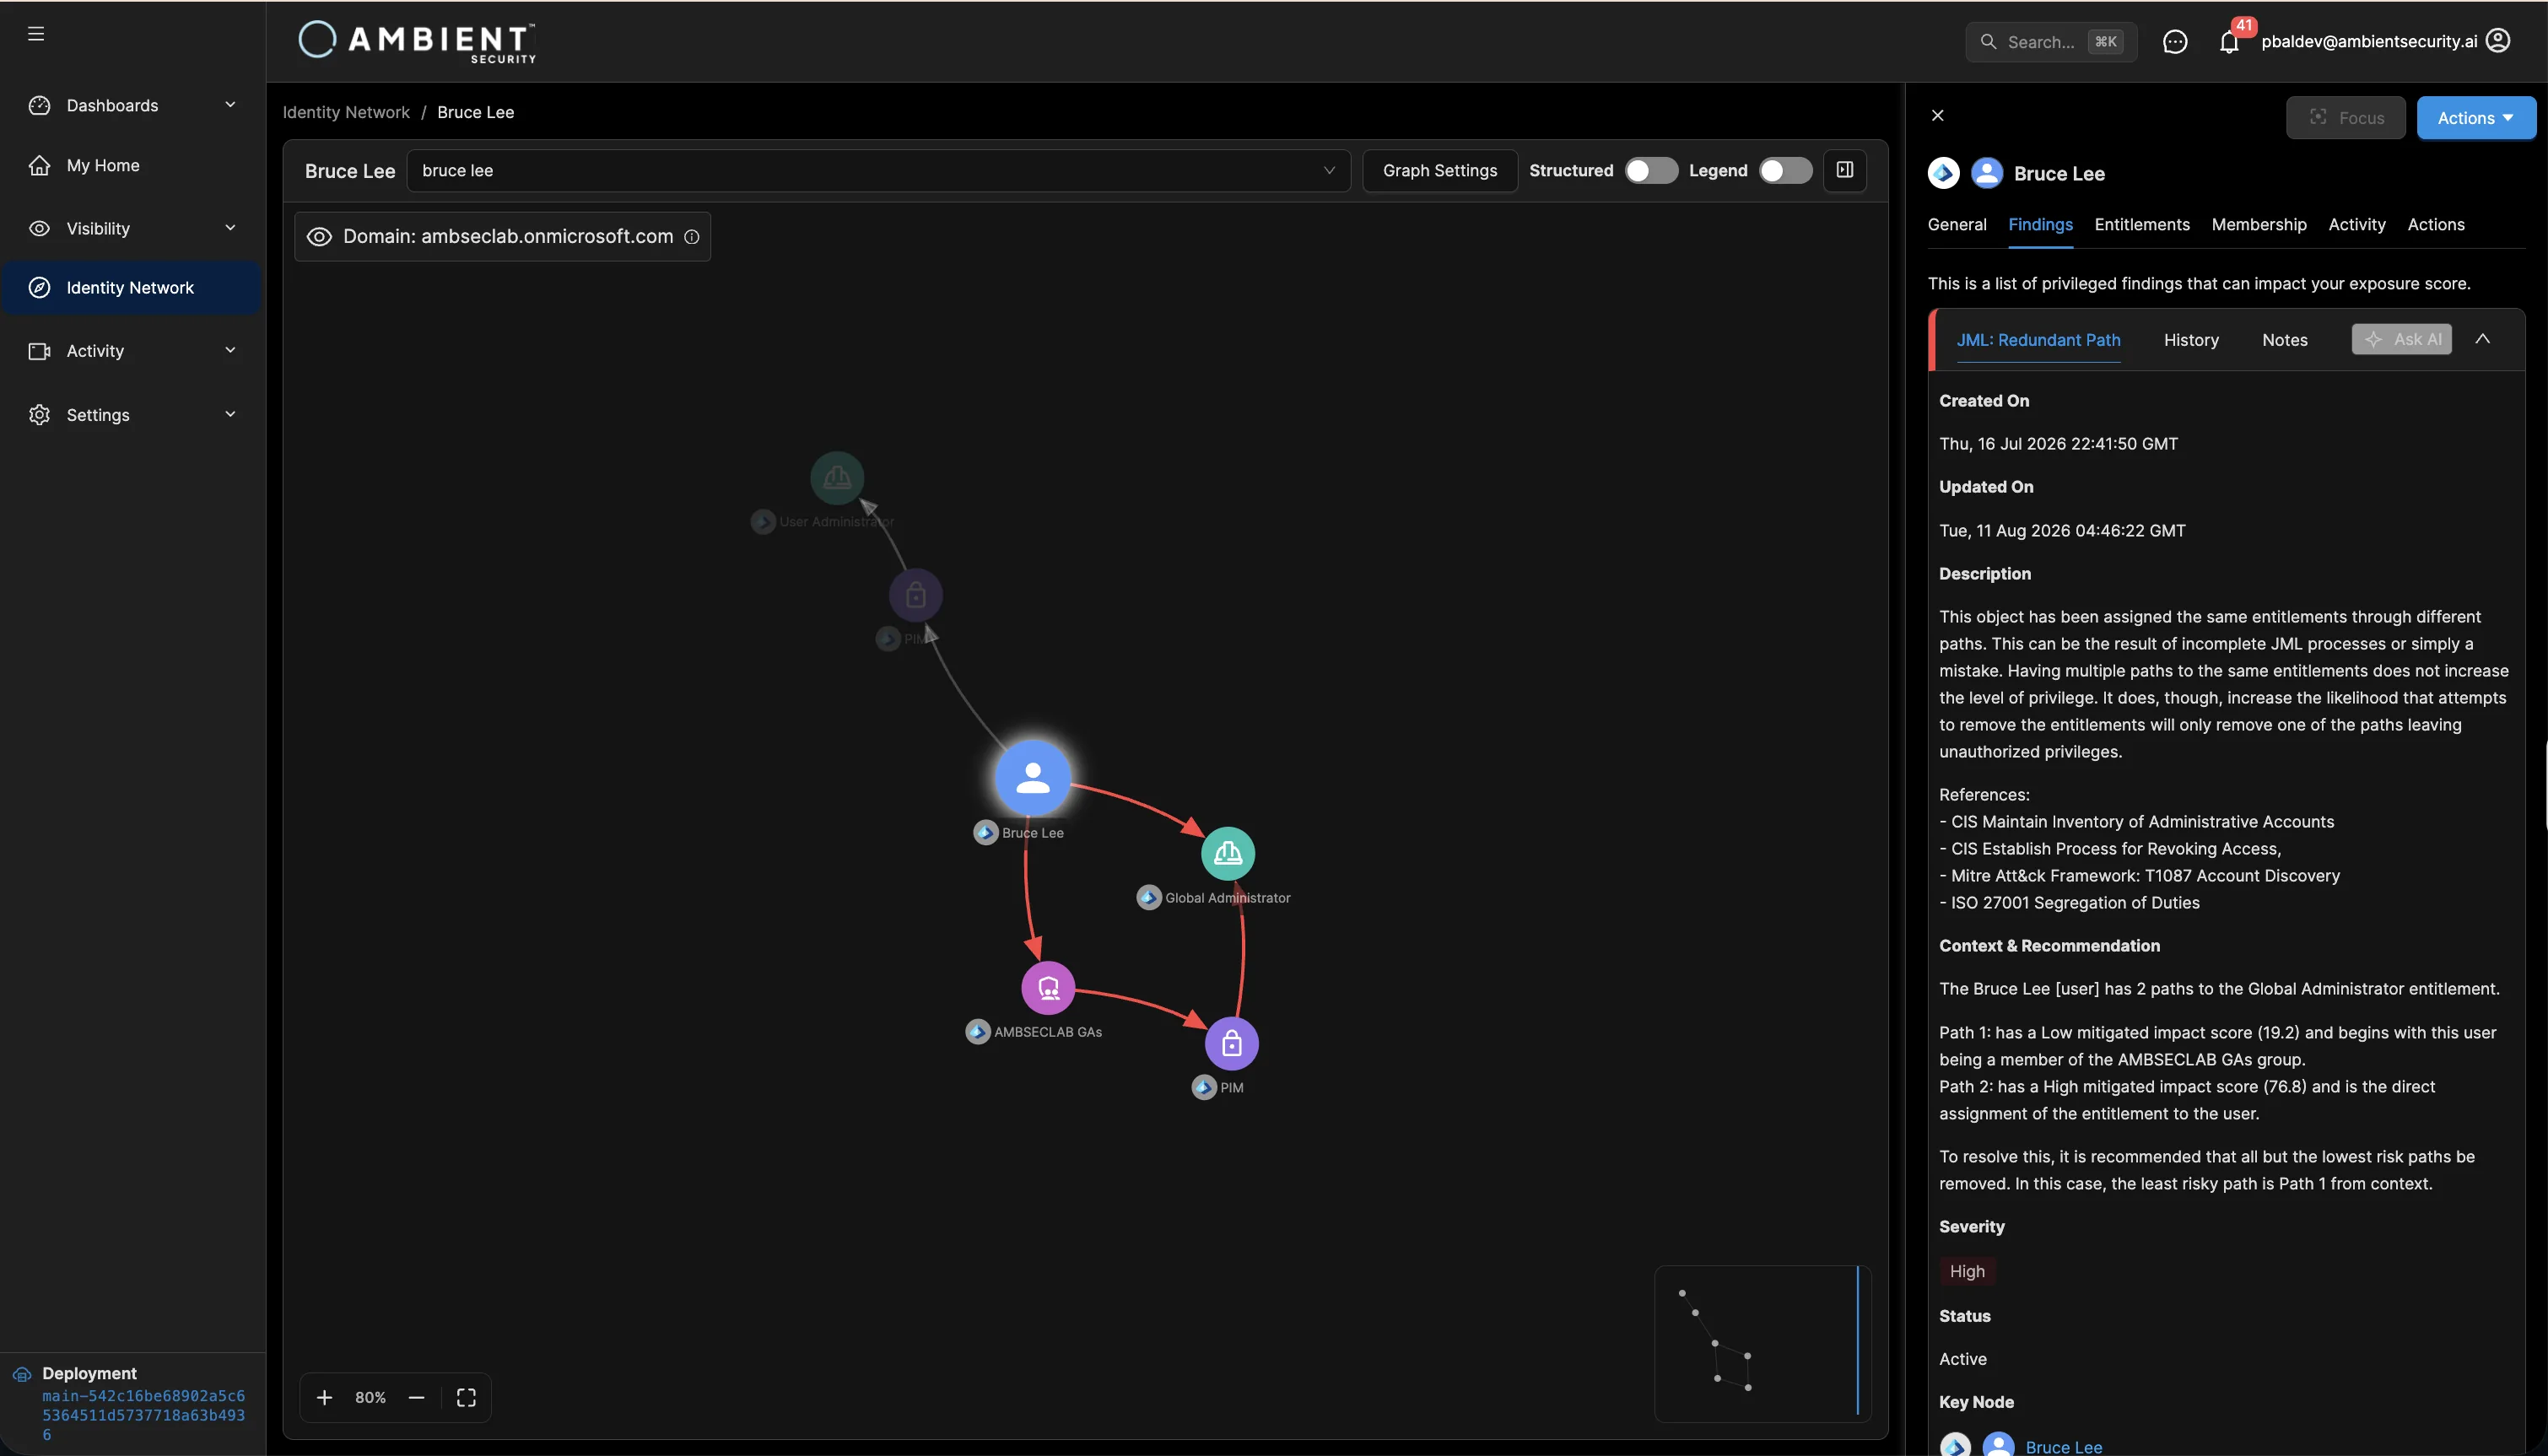Fit graph to screen icon
This screenshot has height=1456, width=2548.
[466, 1397]
